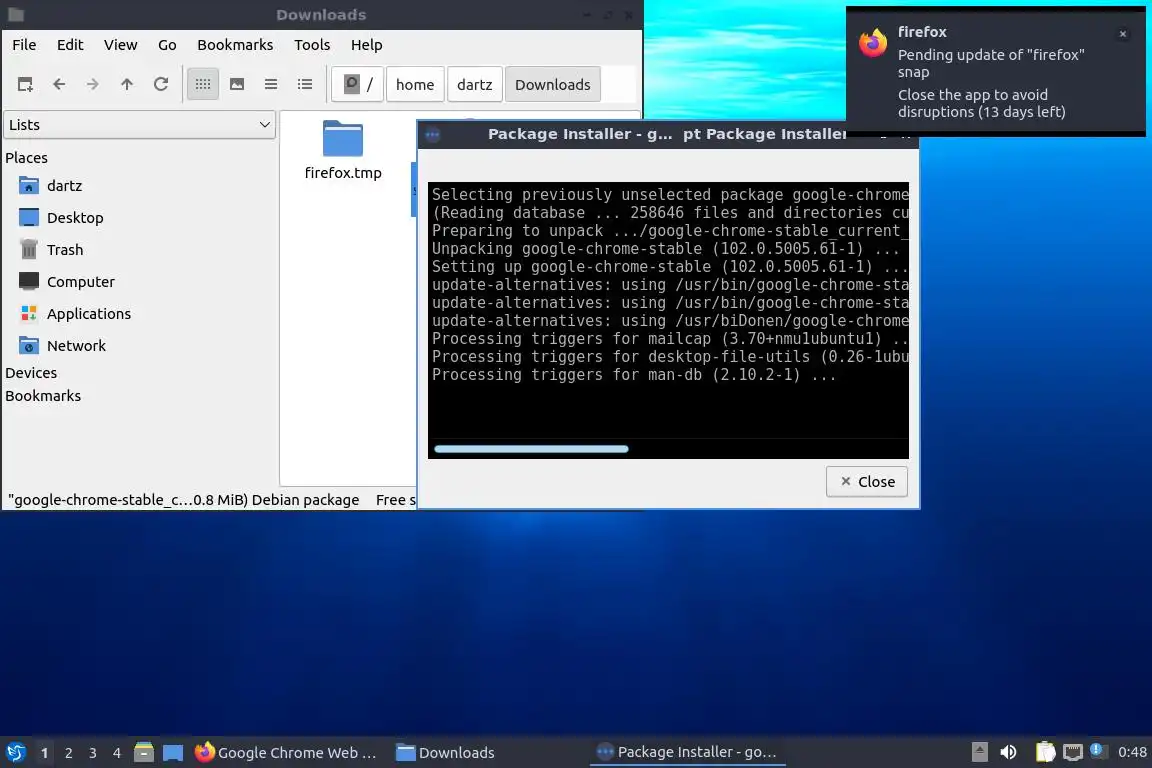
Task: Open the Tools menu
Action: 312,45
